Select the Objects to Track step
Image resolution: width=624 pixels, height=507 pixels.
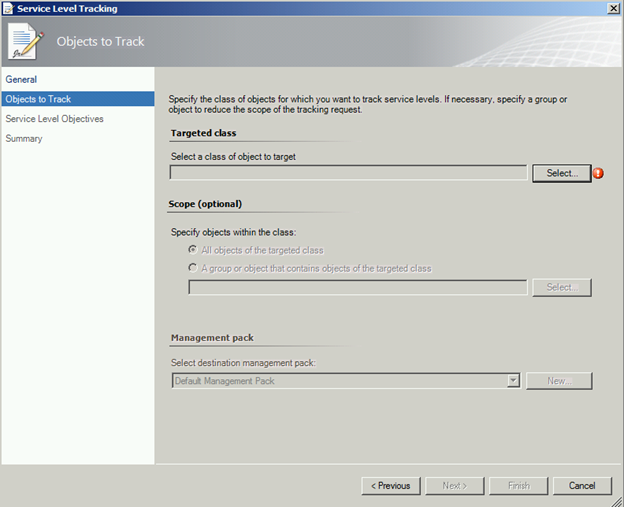pos(78,99)
